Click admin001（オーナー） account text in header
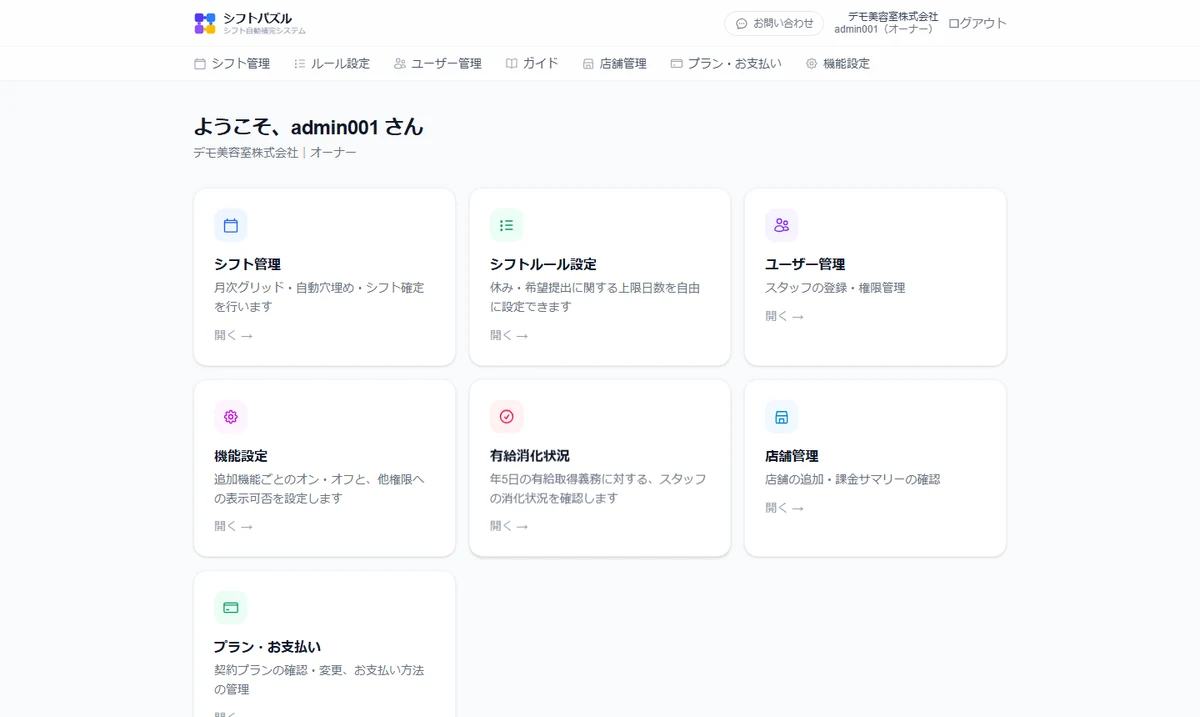 coord(885,29)
